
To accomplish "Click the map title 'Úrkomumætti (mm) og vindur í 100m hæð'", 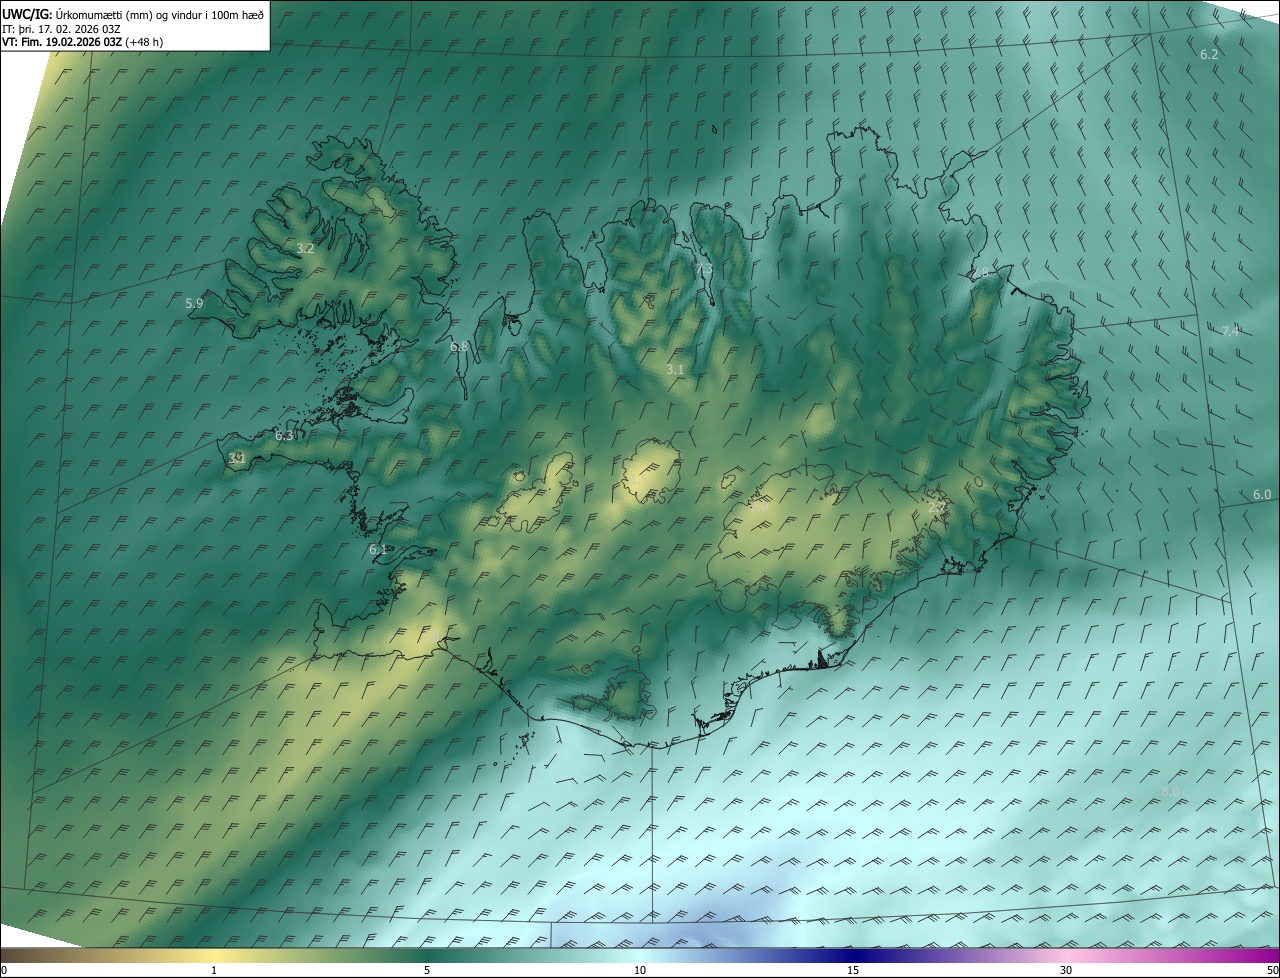I will click(158, 14).
